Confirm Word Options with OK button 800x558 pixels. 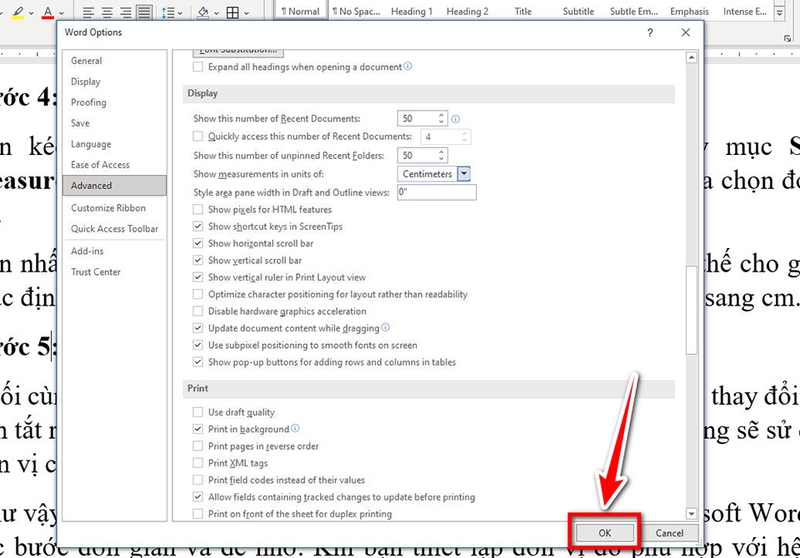(605, 532)
